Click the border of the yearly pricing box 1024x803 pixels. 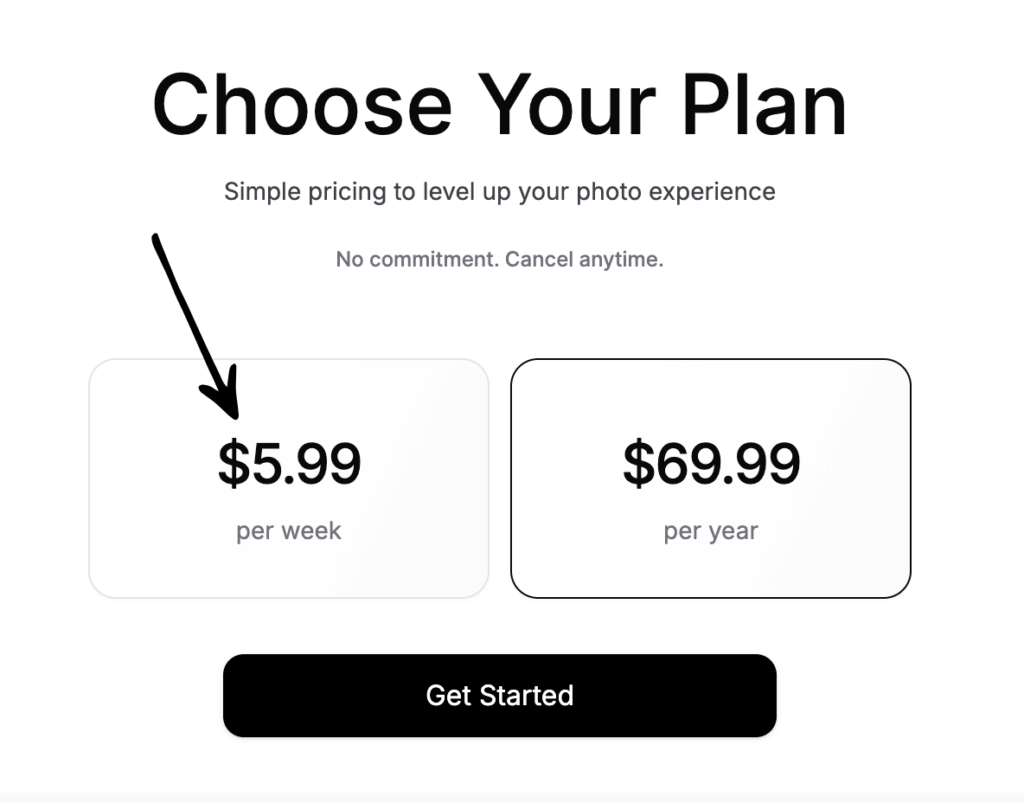coord(711,361)
